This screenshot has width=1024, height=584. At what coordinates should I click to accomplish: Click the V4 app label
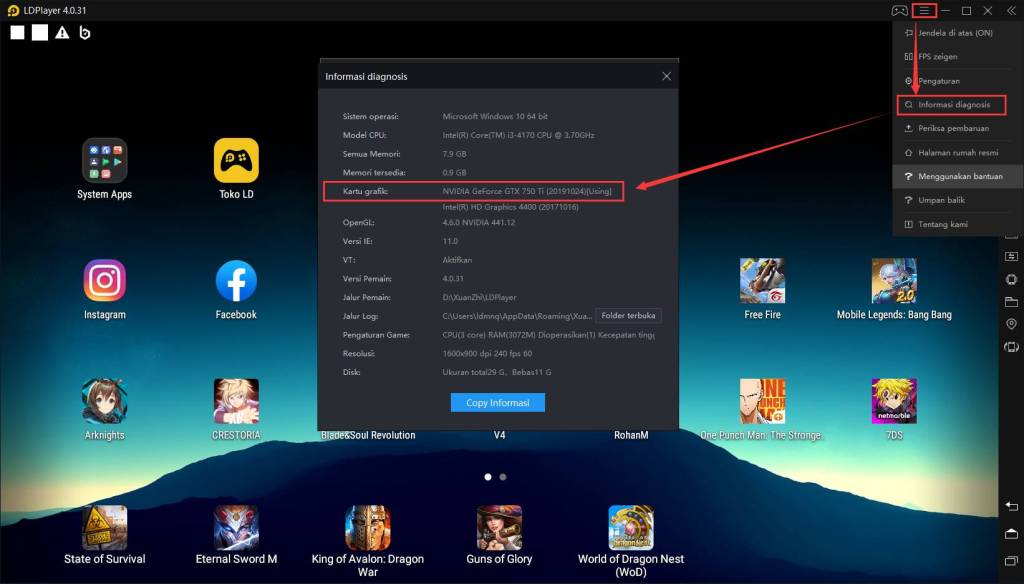499,435
